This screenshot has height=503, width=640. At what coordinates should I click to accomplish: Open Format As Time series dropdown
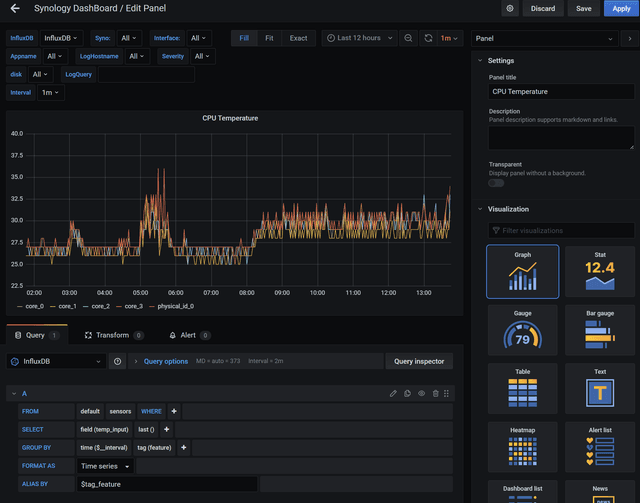(105, 466)
